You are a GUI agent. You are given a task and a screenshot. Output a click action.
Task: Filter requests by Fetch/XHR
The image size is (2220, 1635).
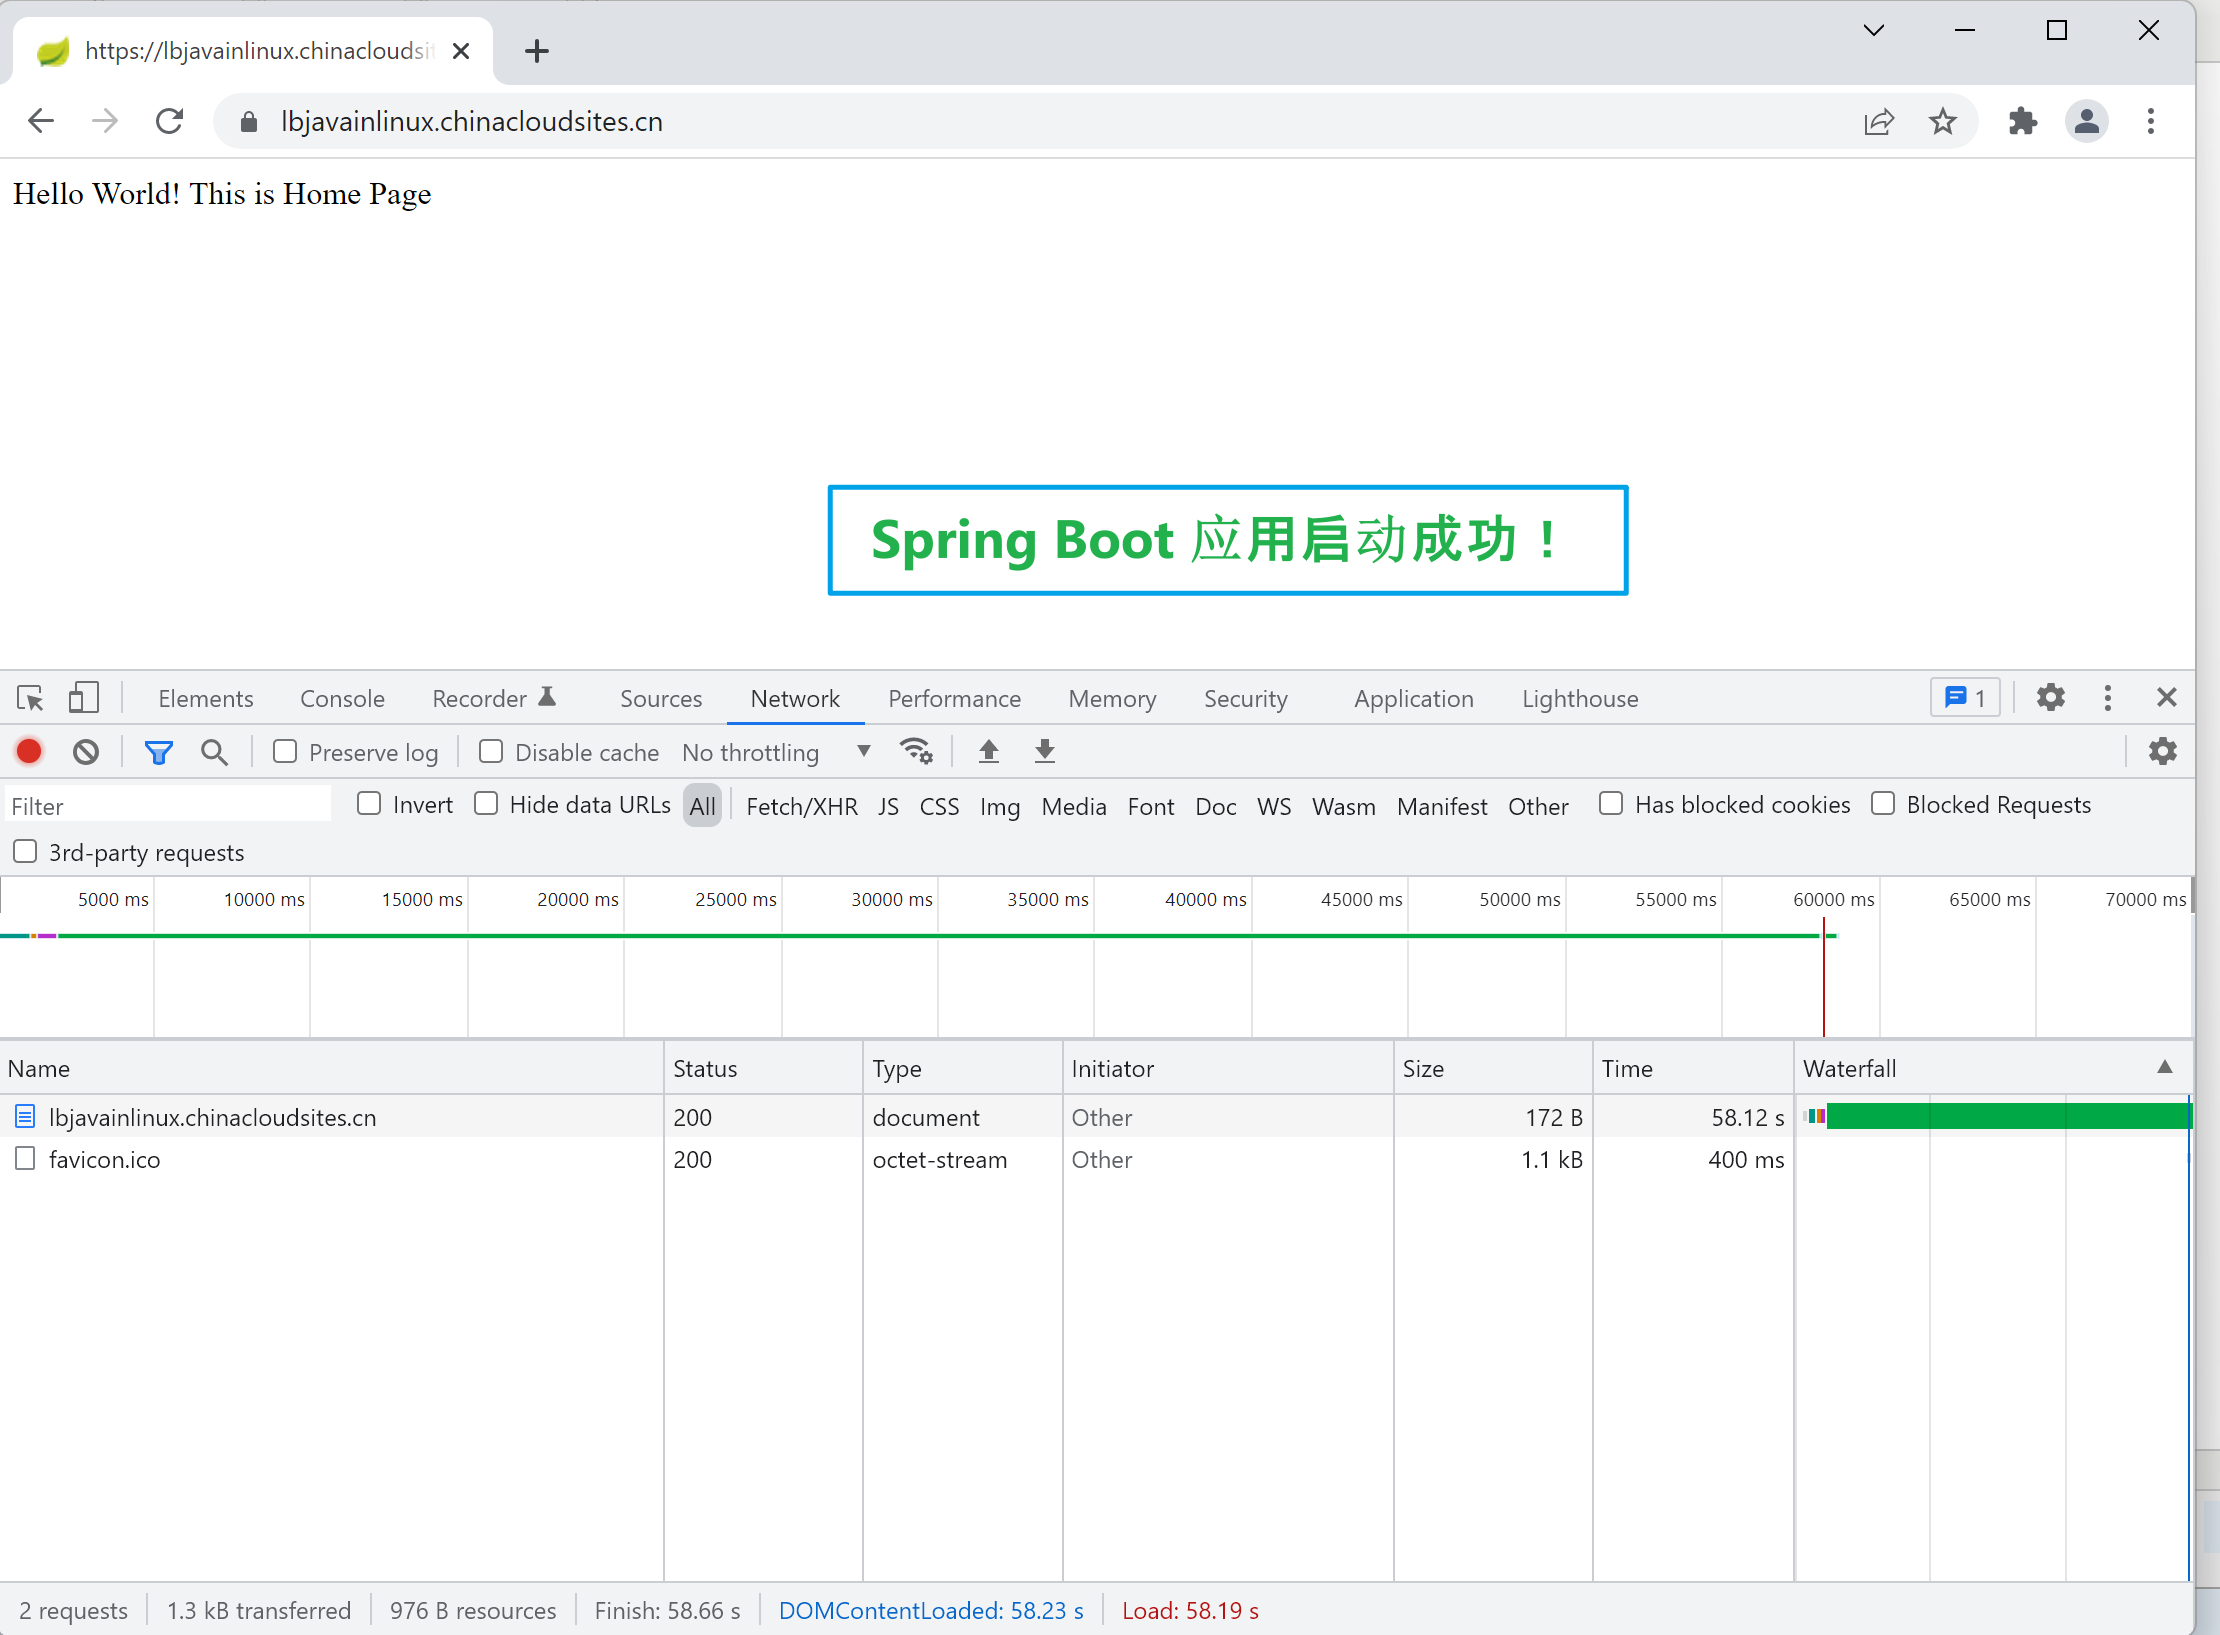801,806
